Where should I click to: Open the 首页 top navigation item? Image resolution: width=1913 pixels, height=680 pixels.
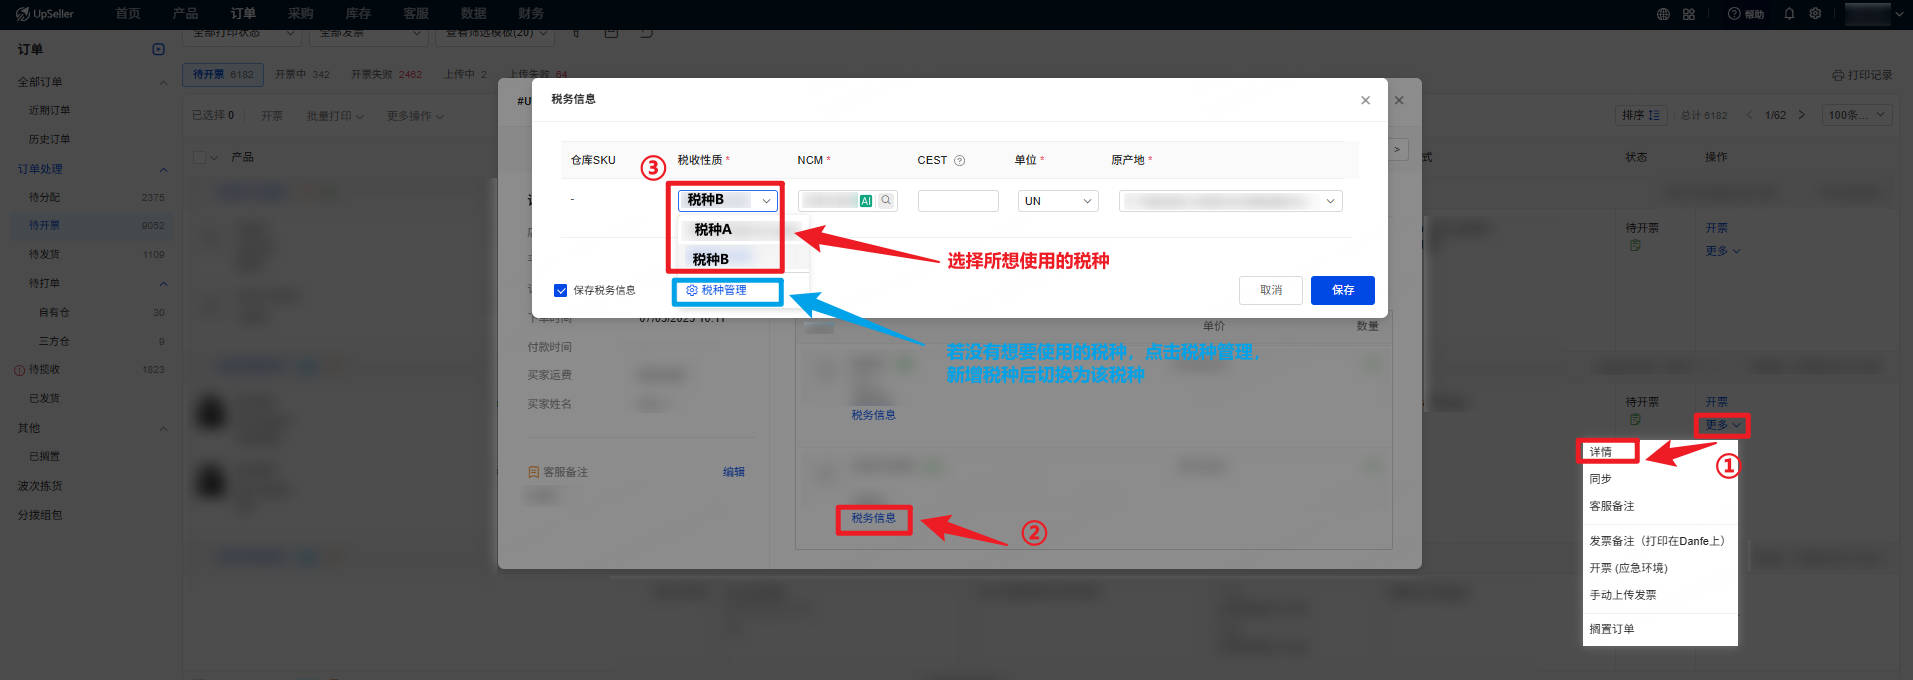(127, 14)
